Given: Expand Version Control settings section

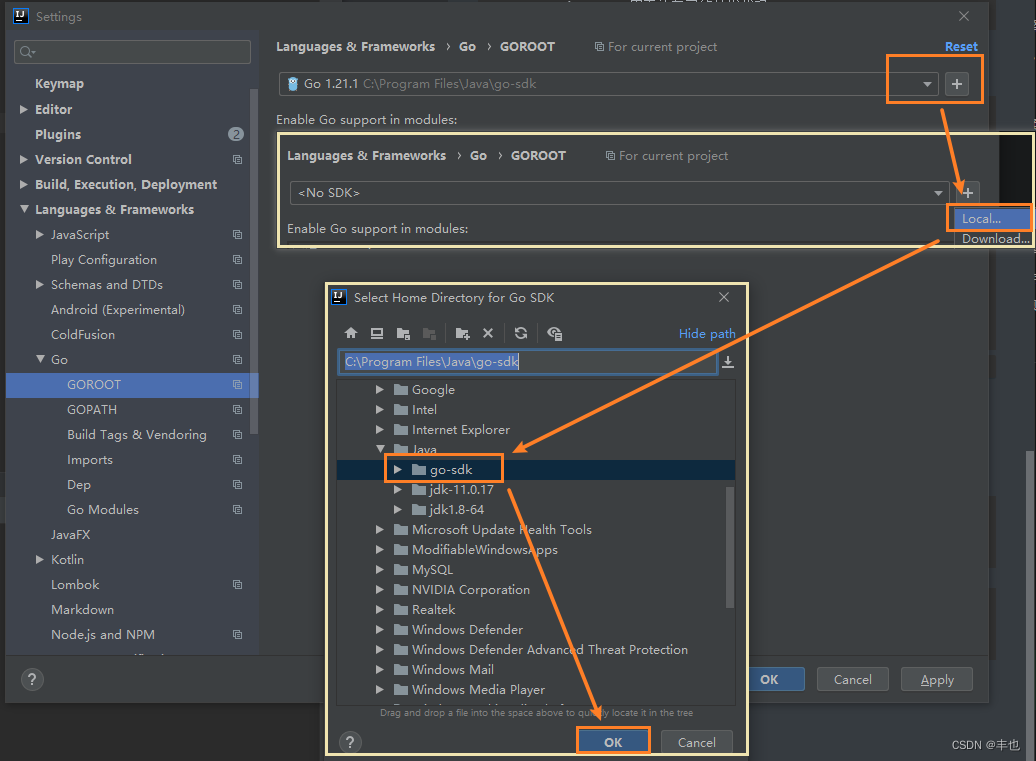Looking at the screenshot, I should [x=24, y=159].
